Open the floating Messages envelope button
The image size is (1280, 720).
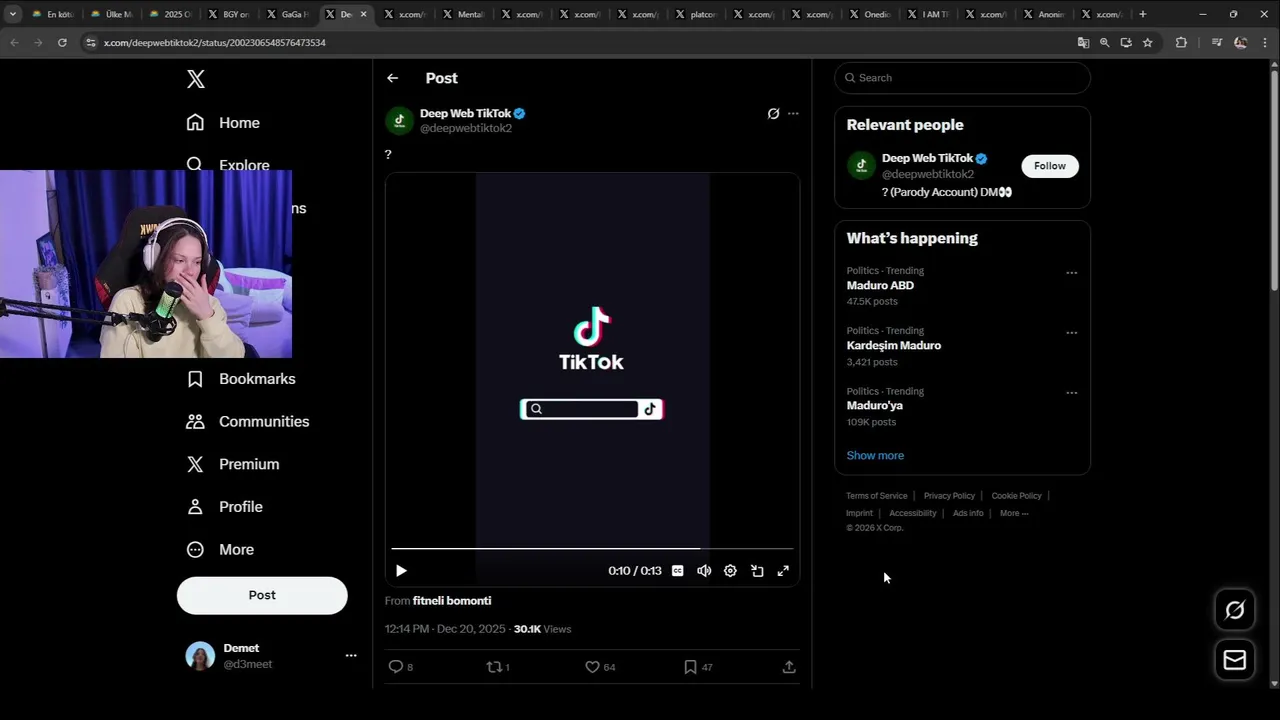pyautogui.click(x=1235, y=660)
